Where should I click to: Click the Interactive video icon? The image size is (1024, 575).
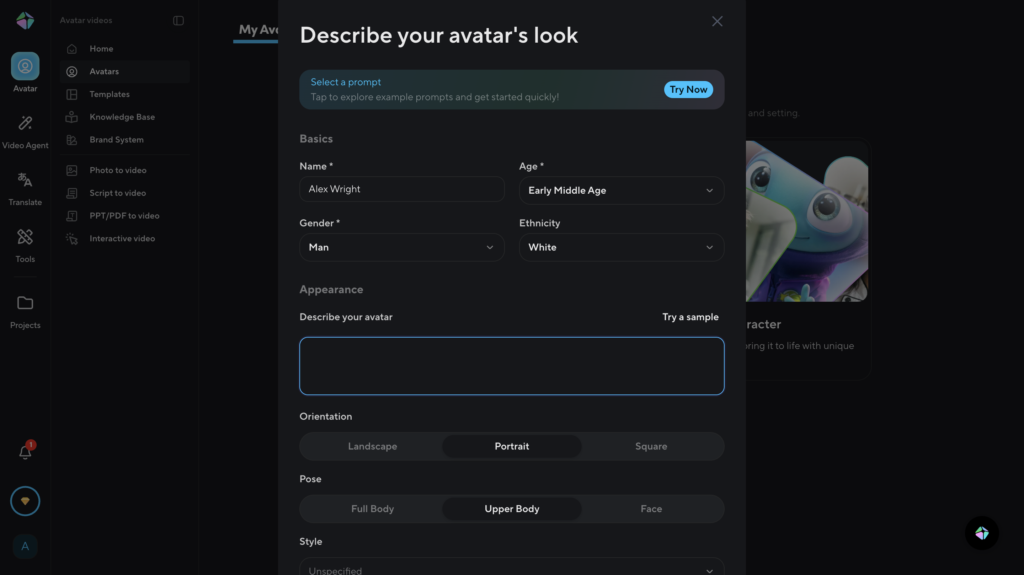(72, 238)
